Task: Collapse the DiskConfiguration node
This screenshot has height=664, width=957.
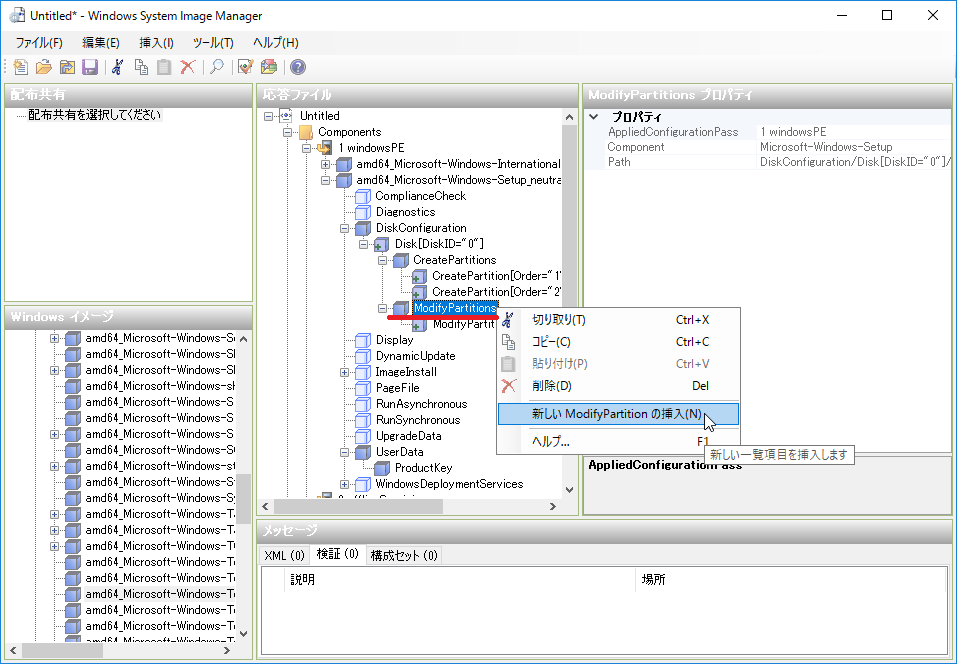Action: pos(344,228)
